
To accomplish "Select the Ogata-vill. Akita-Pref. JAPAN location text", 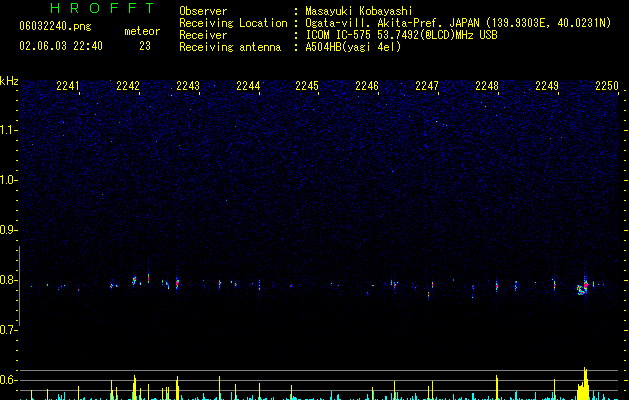I will pyautogui.click(x=458, y=23).
